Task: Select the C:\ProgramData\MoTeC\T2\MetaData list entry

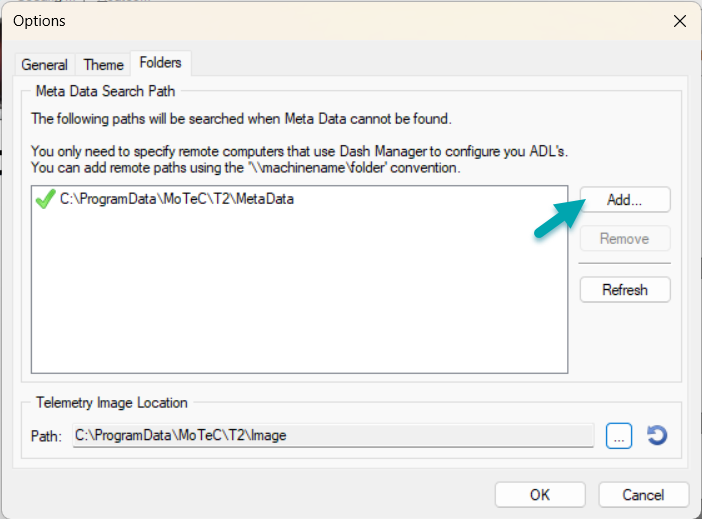Action: (x=177, y=199)
